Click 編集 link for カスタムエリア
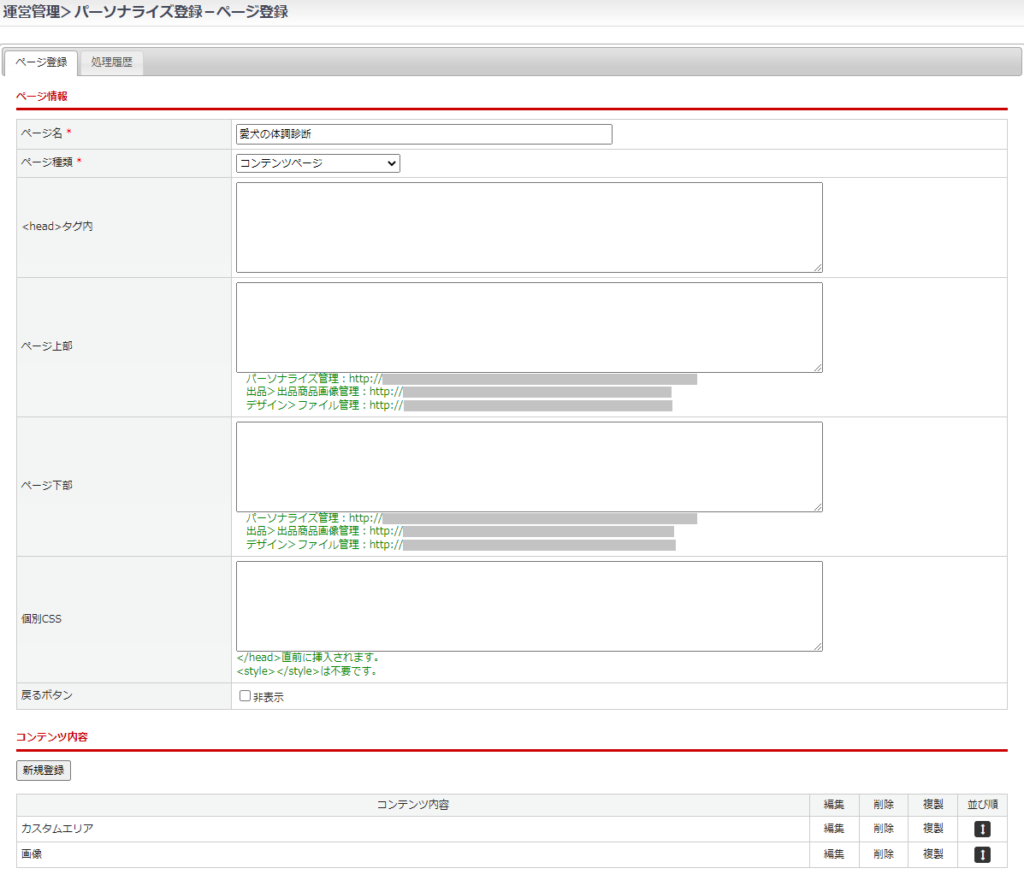The width and height of the screenshot is (1024, 880). point(834,829)
